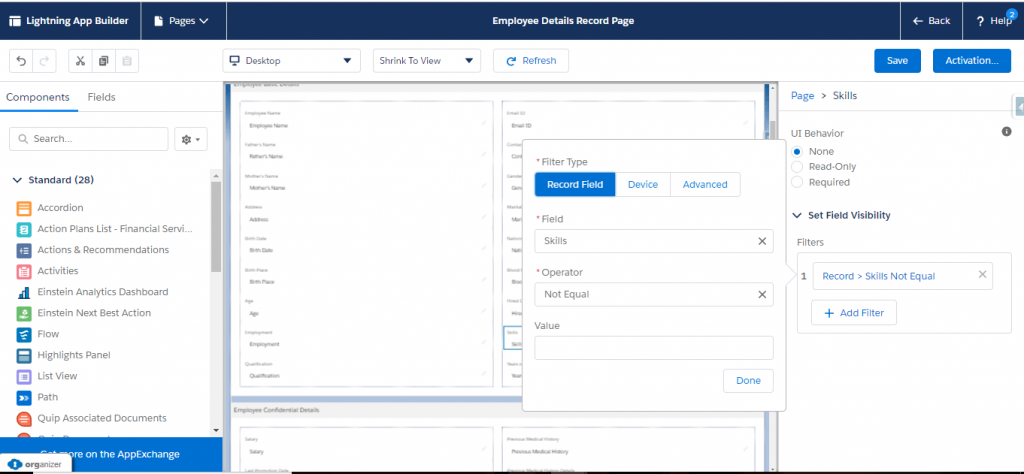Switch to the Fields tab
The width and height of the screenshot is (1024, 474).
[101, 97]
